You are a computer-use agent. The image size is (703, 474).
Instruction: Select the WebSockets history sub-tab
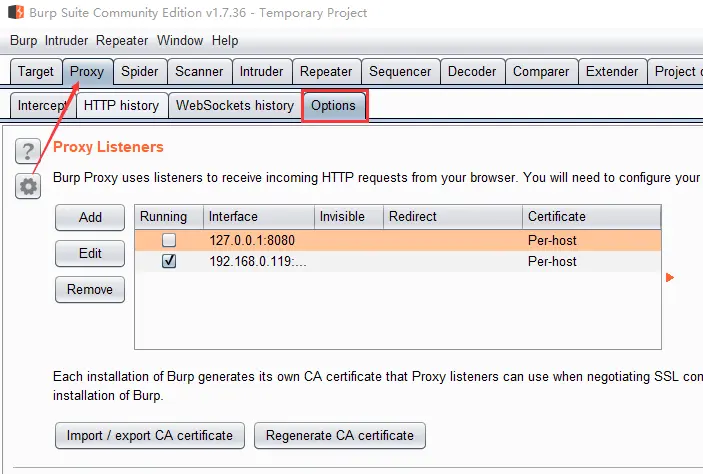pyautogui.click(x=234, y=105)
